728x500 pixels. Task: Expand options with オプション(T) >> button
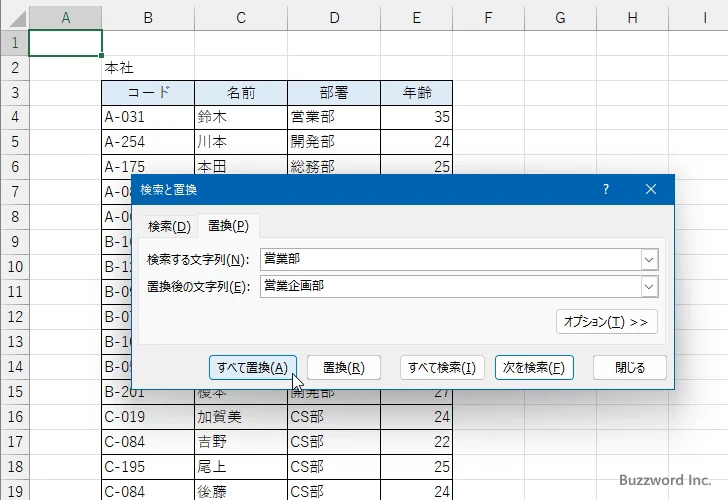606,322
